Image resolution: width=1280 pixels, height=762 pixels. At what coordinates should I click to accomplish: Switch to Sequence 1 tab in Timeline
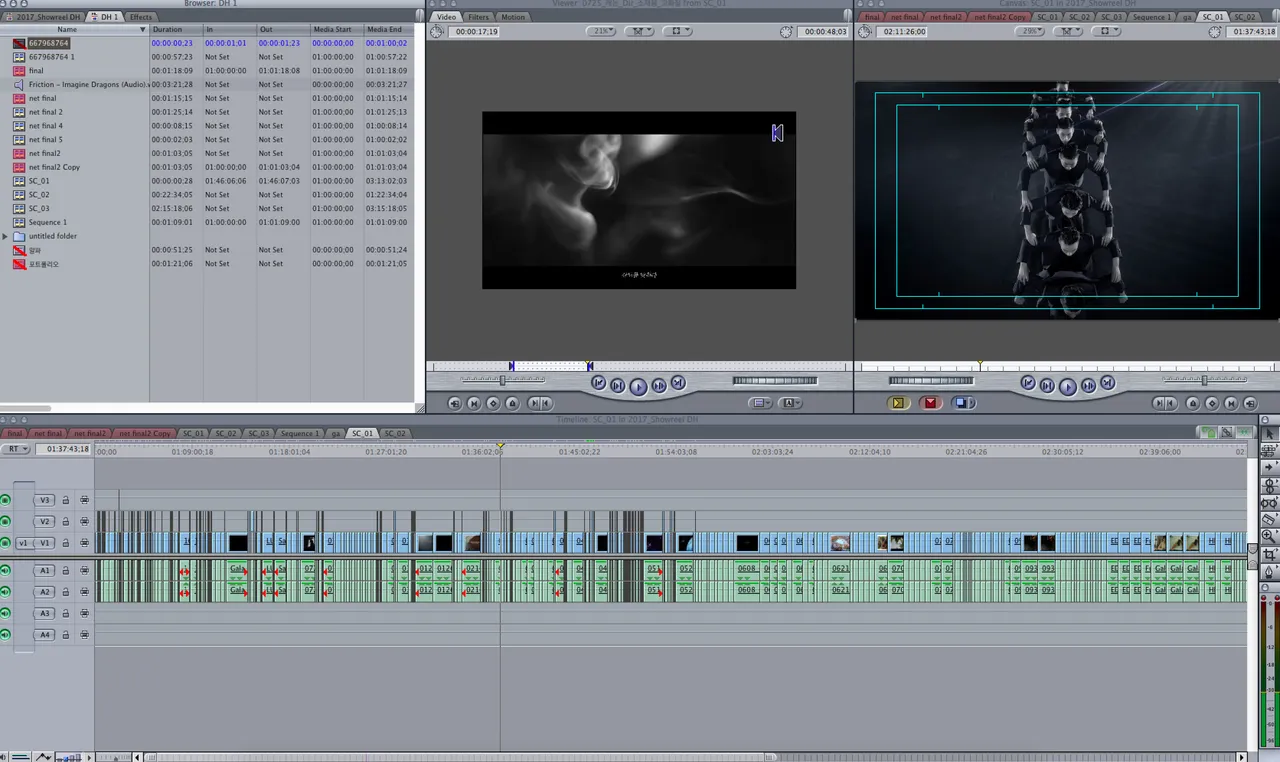click(x=299, y=433)
